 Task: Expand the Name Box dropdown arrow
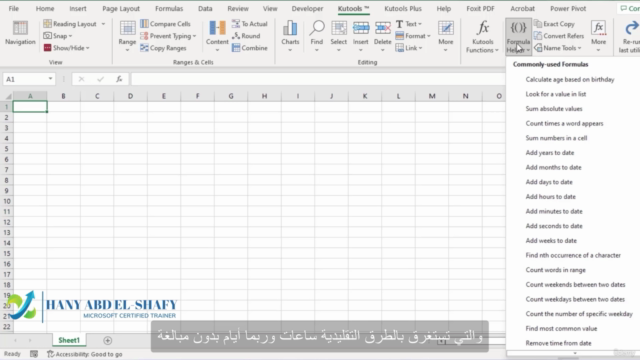click(x=50, y=79)
